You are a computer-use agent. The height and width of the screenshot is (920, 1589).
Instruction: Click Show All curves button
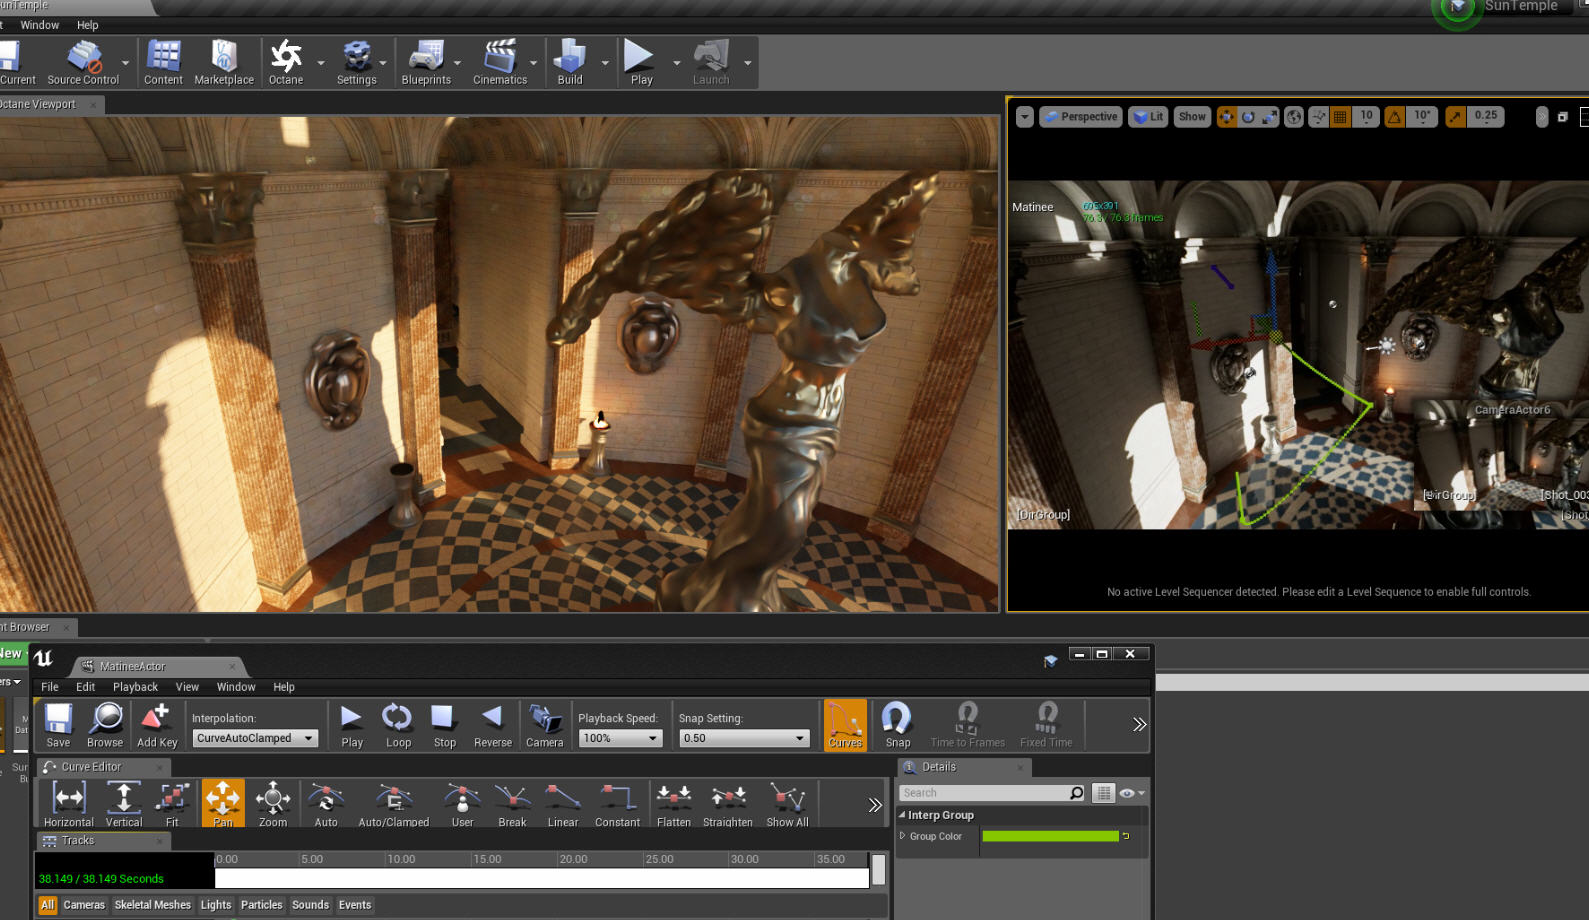pos(788,804)
